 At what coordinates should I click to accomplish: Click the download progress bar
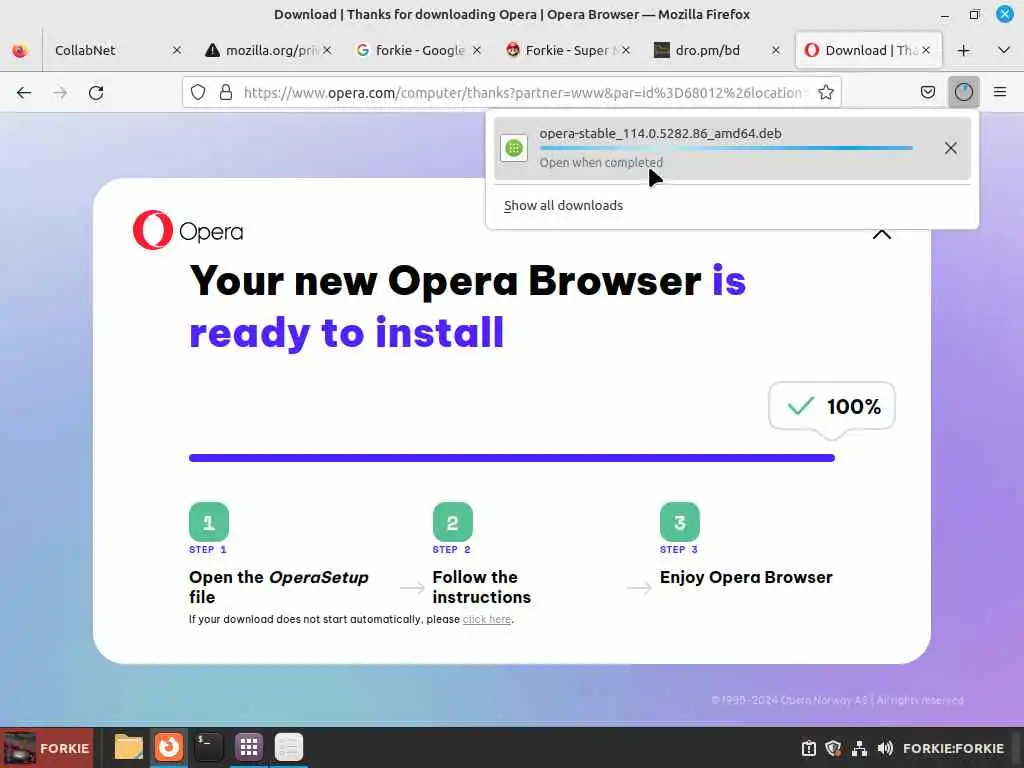click(726, 148)
